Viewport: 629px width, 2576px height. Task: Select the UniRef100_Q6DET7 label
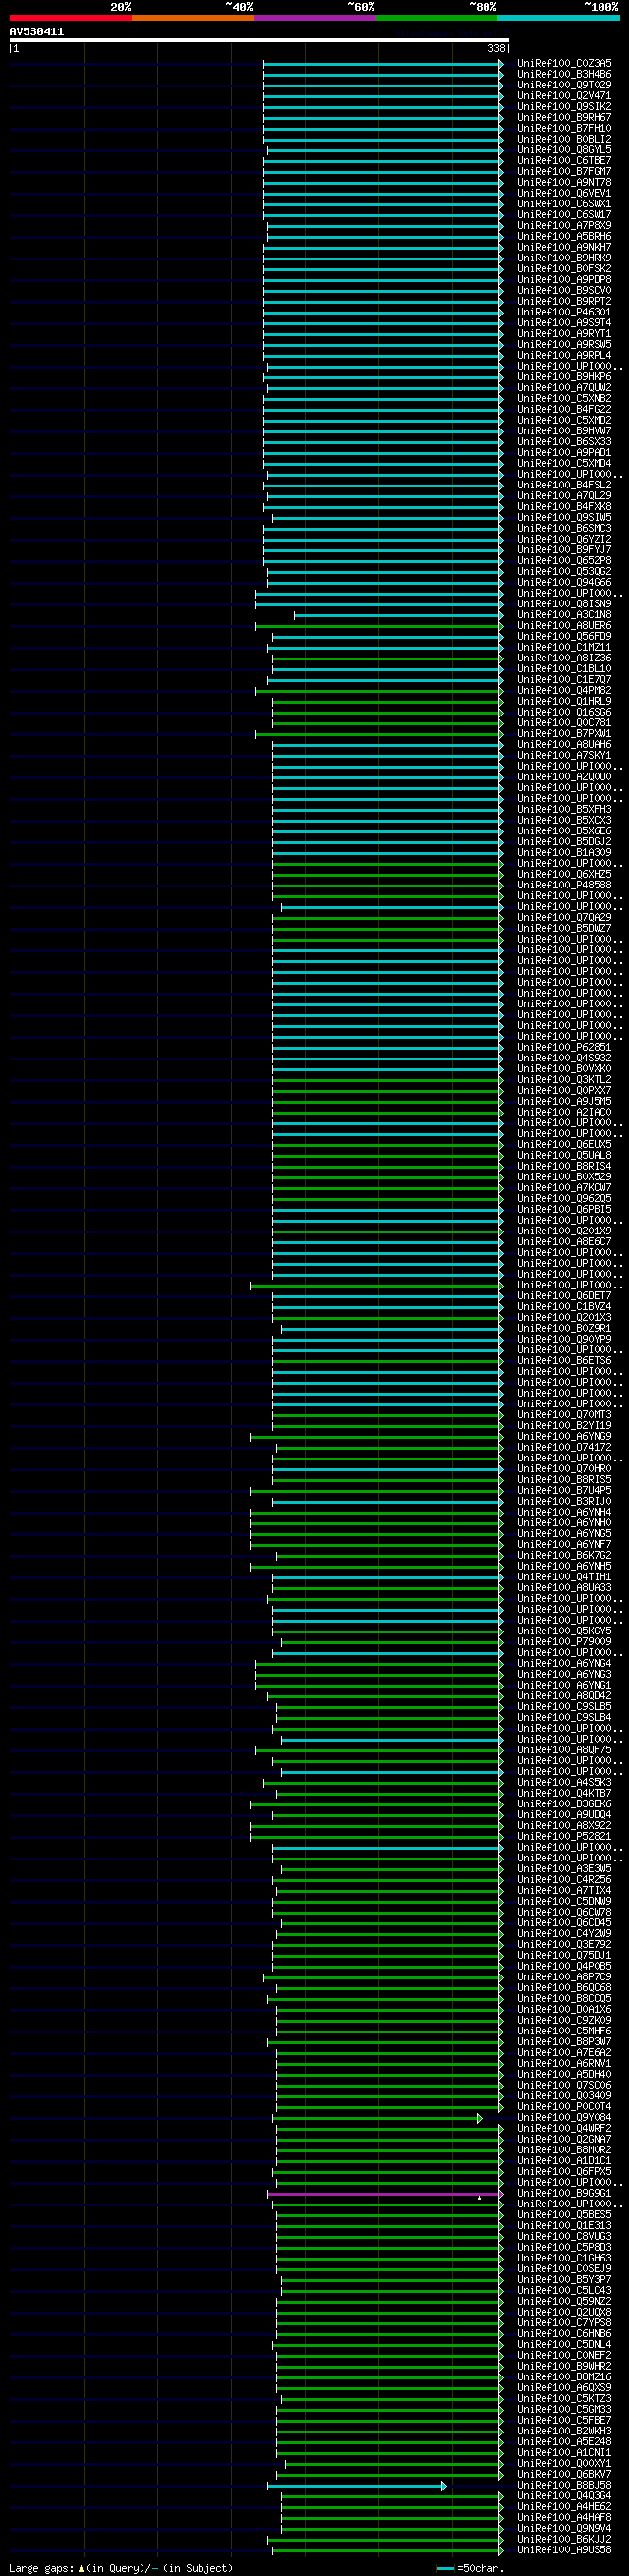[564, 1296]
